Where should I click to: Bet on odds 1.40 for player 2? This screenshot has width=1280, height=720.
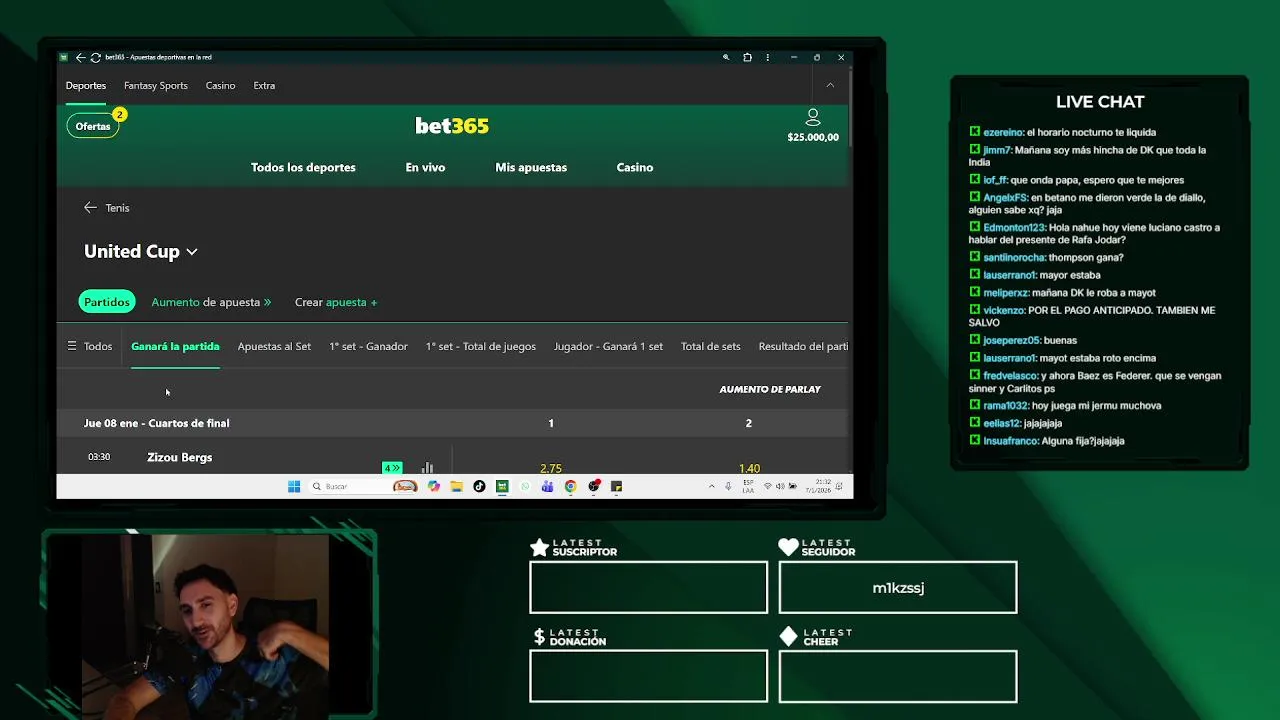(x=749, y=468)
